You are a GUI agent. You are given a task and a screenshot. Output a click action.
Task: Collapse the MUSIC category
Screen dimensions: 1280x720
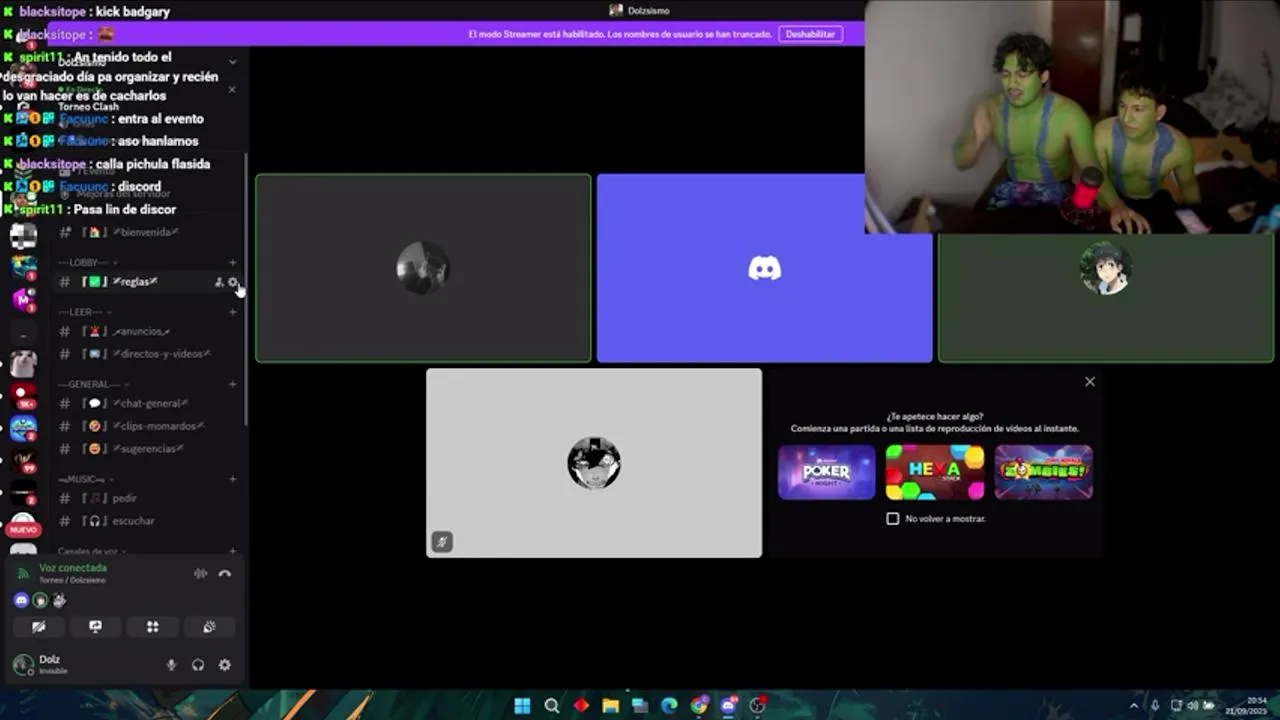84,479
